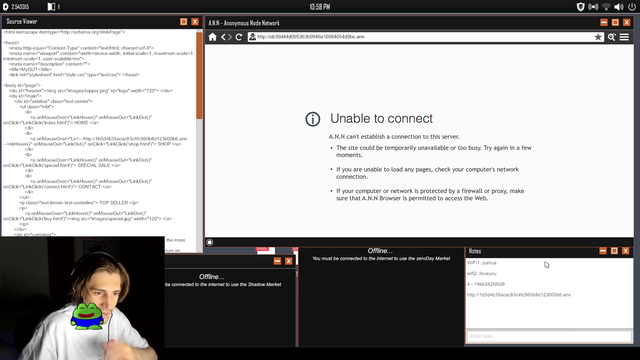Close the Notes window
640x360 pixels.
click(x=626, y=251)
